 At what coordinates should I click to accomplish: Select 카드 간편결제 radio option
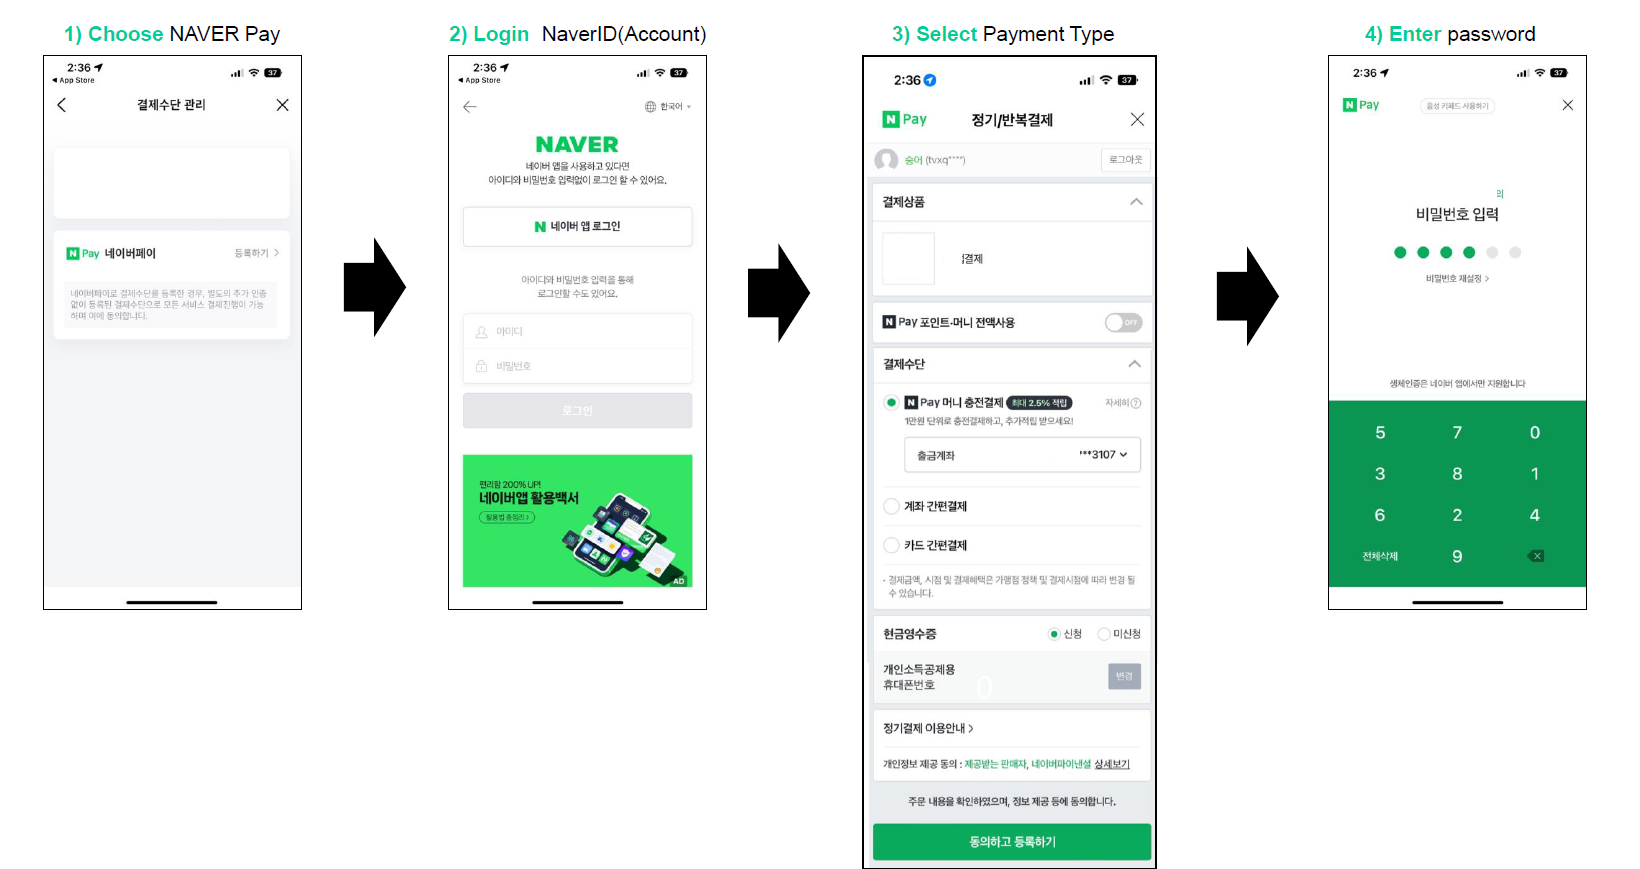pos(891,545)
